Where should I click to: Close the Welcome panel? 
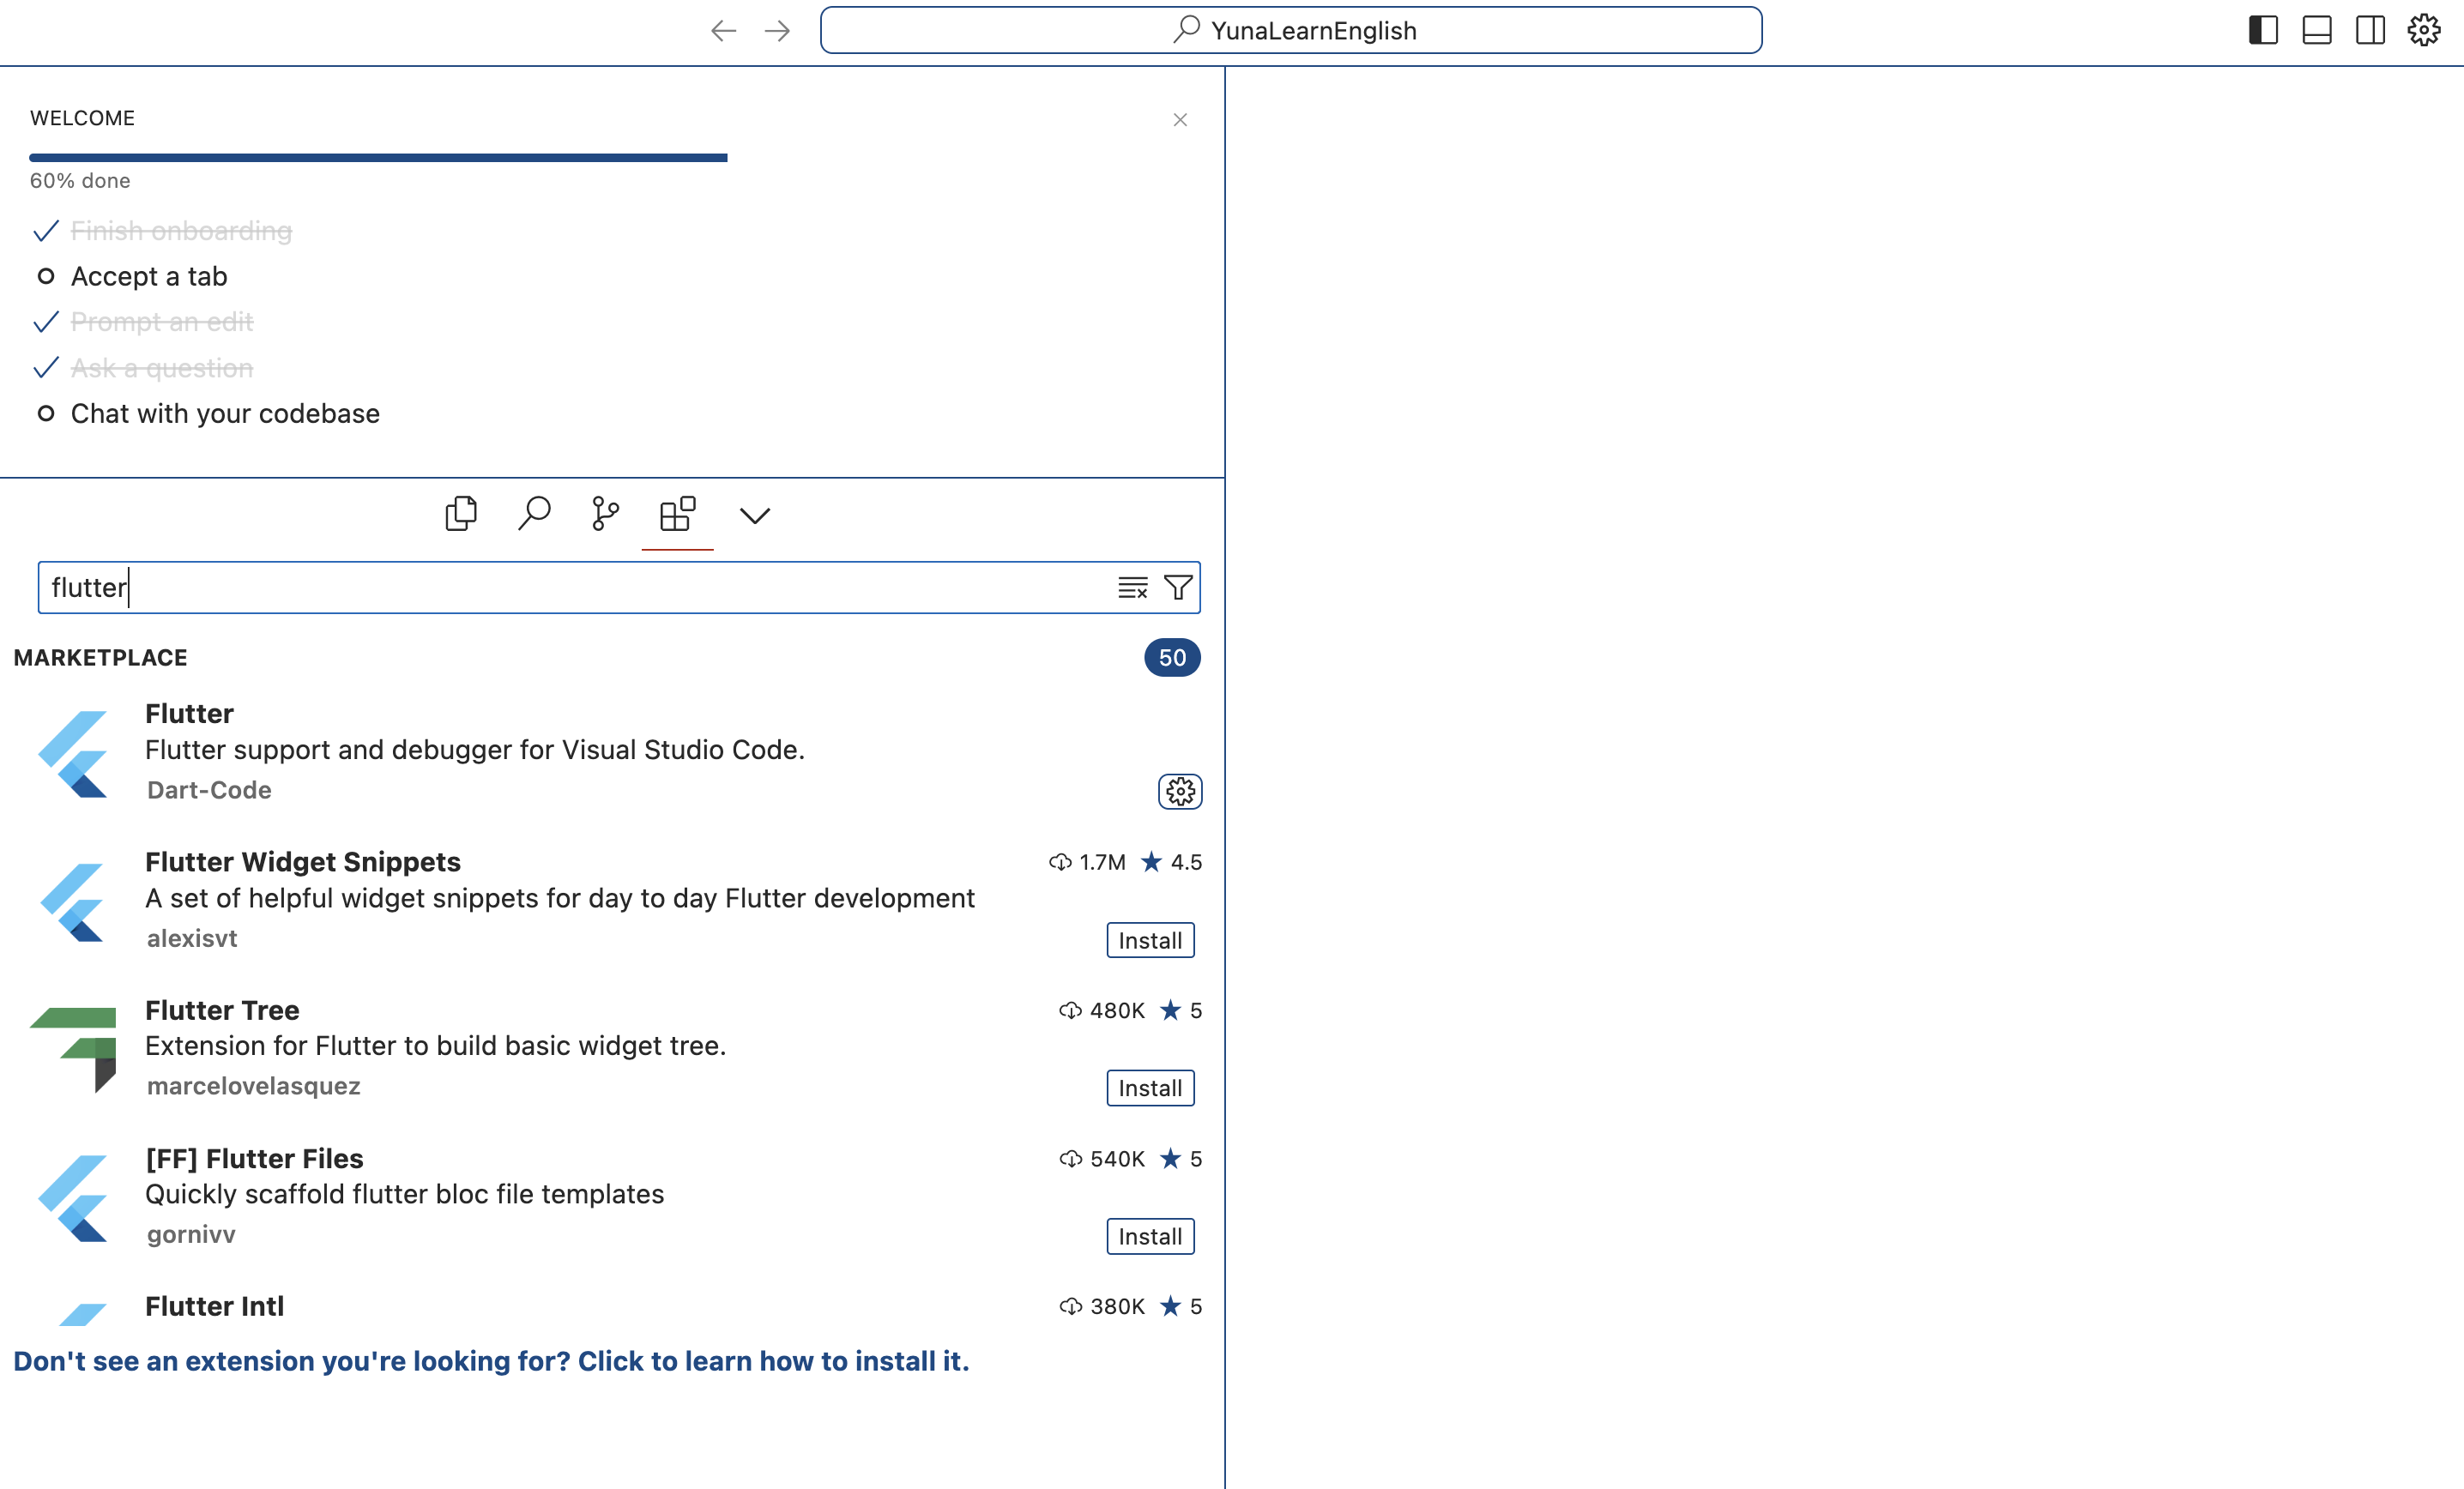coord(1180,120)
